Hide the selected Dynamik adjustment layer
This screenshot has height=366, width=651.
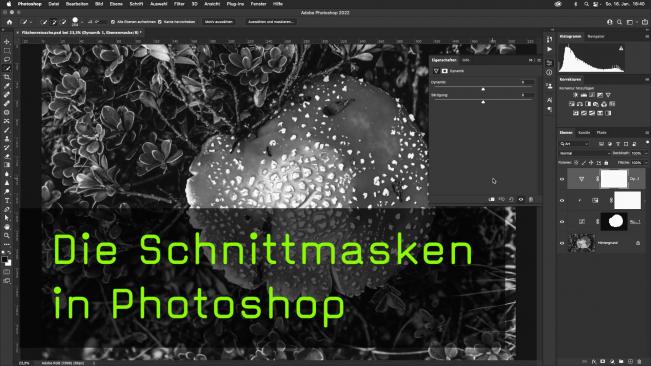(562, 179)
